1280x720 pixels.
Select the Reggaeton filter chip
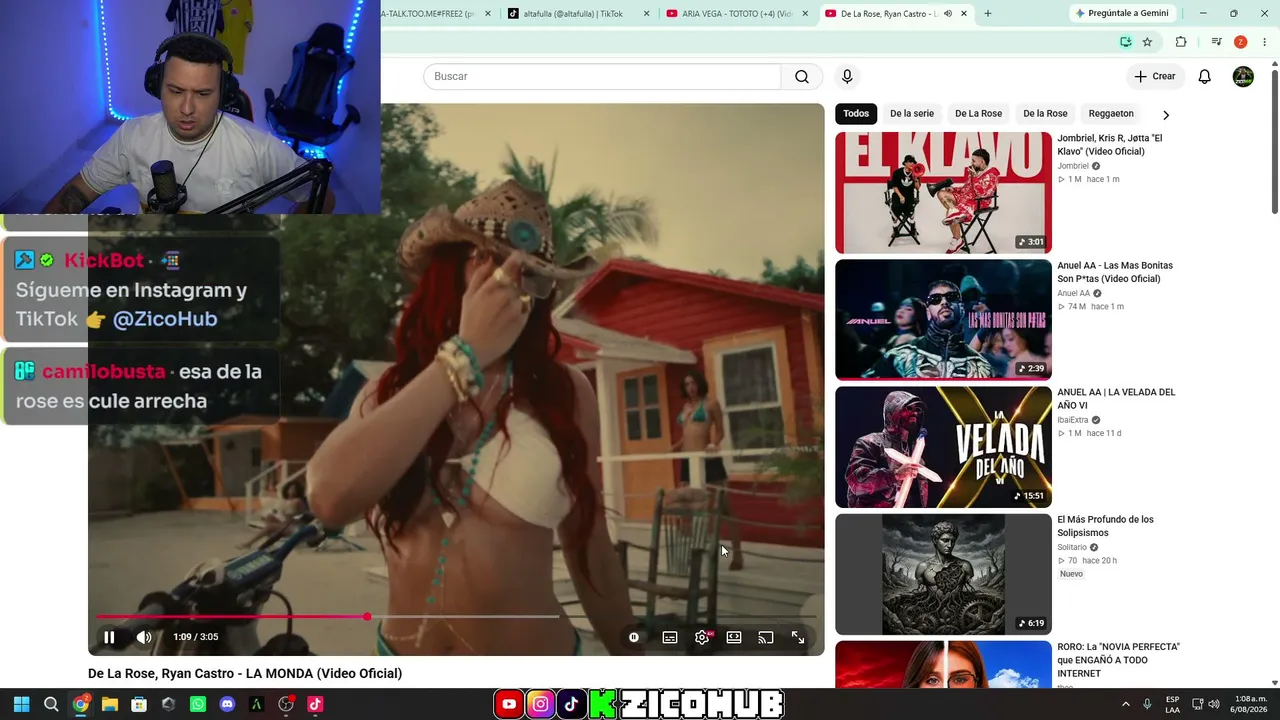coord(1111,114)
